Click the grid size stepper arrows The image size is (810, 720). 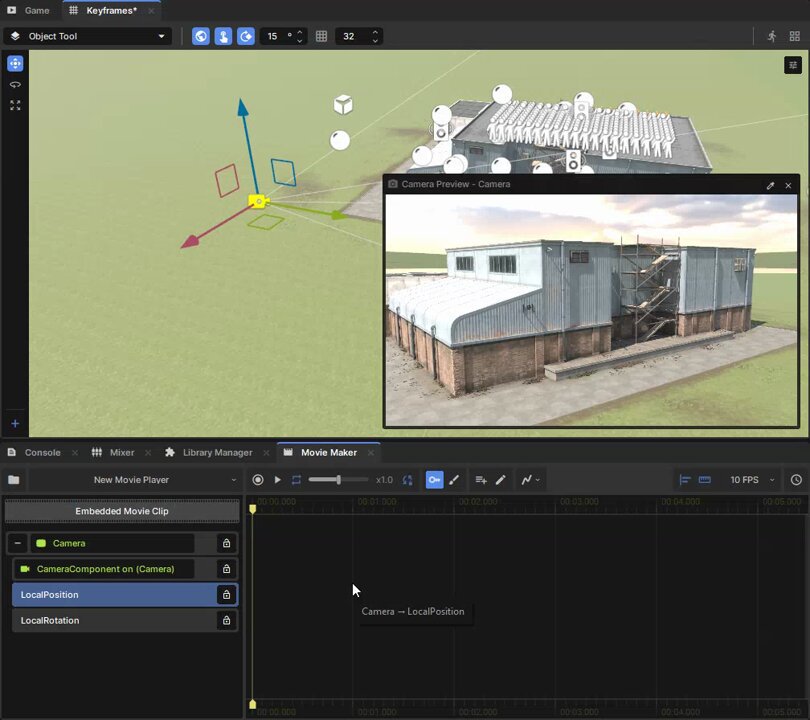(376, 36)
